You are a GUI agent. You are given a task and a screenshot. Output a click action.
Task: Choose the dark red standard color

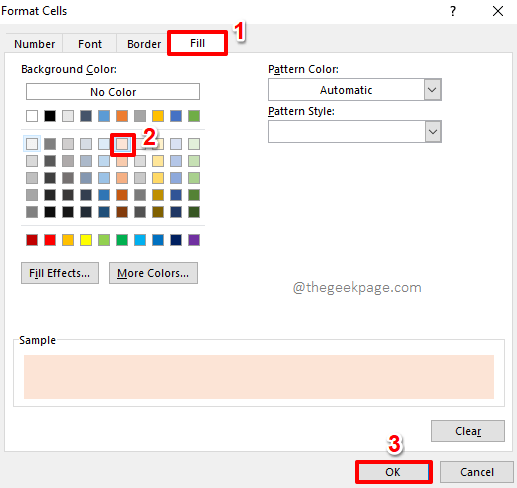pyautogui.click(x=32, y=240)
